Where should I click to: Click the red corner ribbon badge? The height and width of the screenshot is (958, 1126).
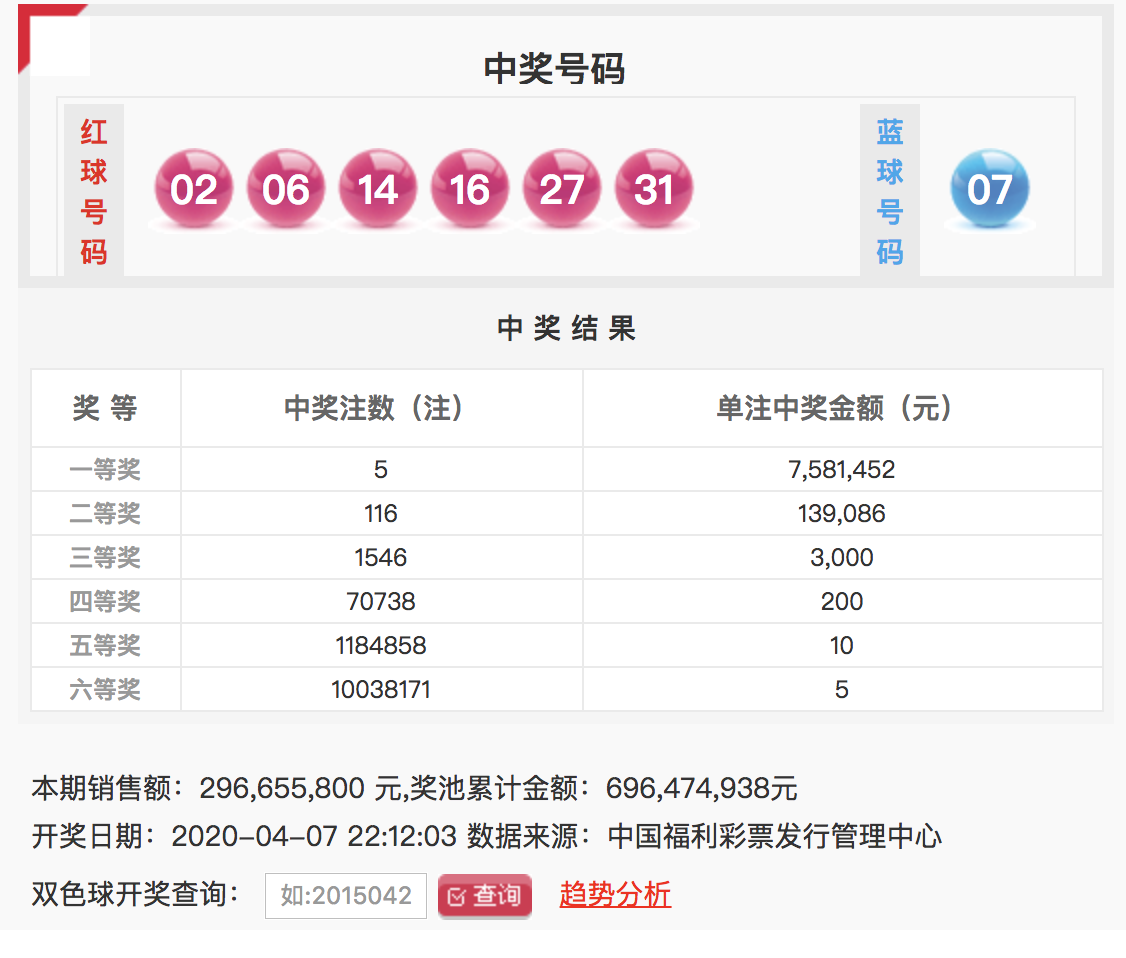[x=40, y=25]
